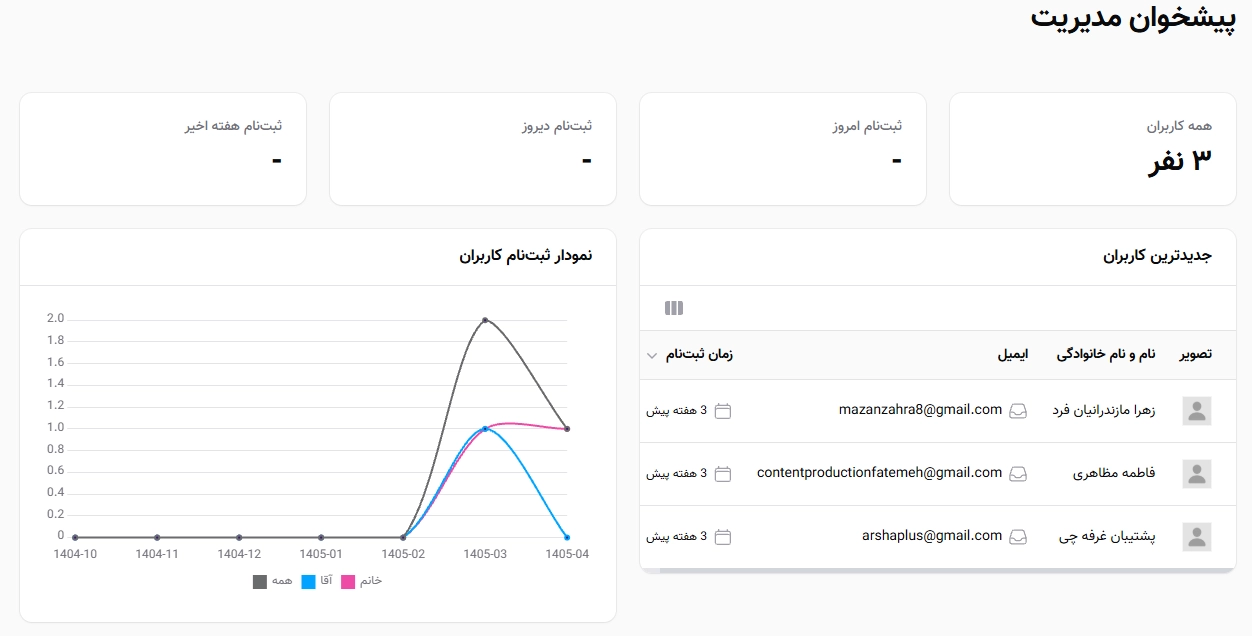Click the name پشتیبان غرفه چی
This screenshot has height=636, width=1252.
(1107, 537)
